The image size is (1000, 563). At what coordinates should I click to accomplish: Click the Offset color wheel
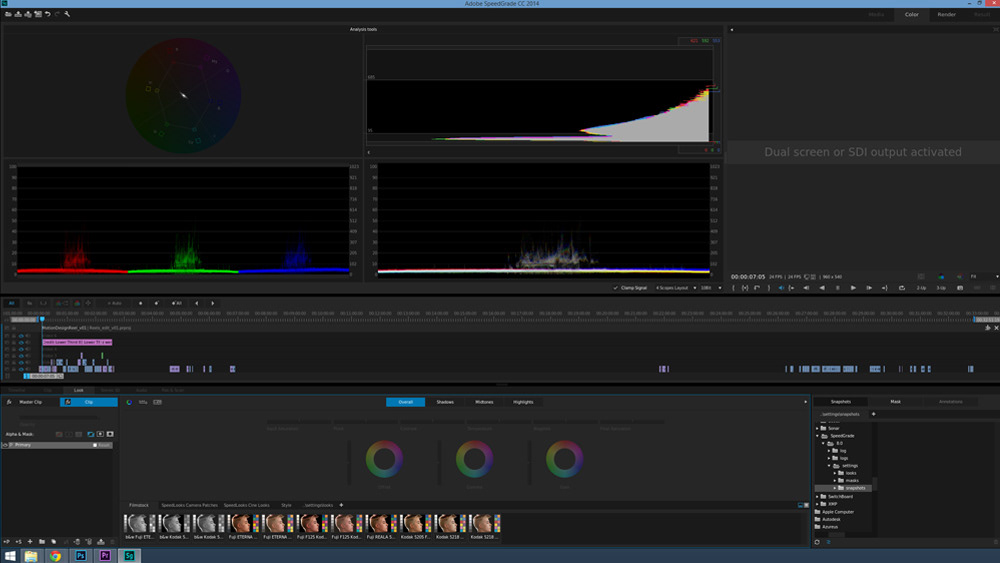pos(384,459)
